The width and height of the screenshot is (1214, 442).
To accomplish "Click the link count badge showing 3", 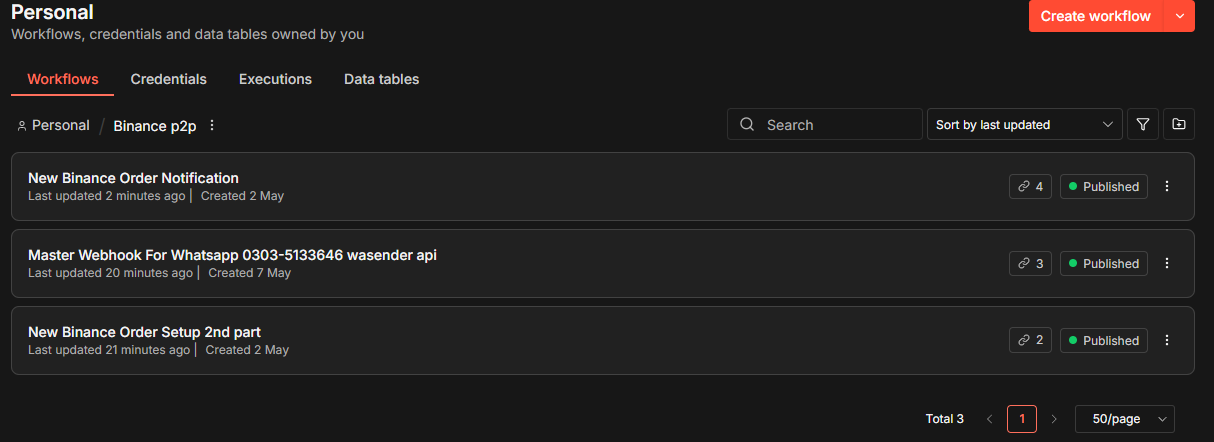I will click(1030, 263).
